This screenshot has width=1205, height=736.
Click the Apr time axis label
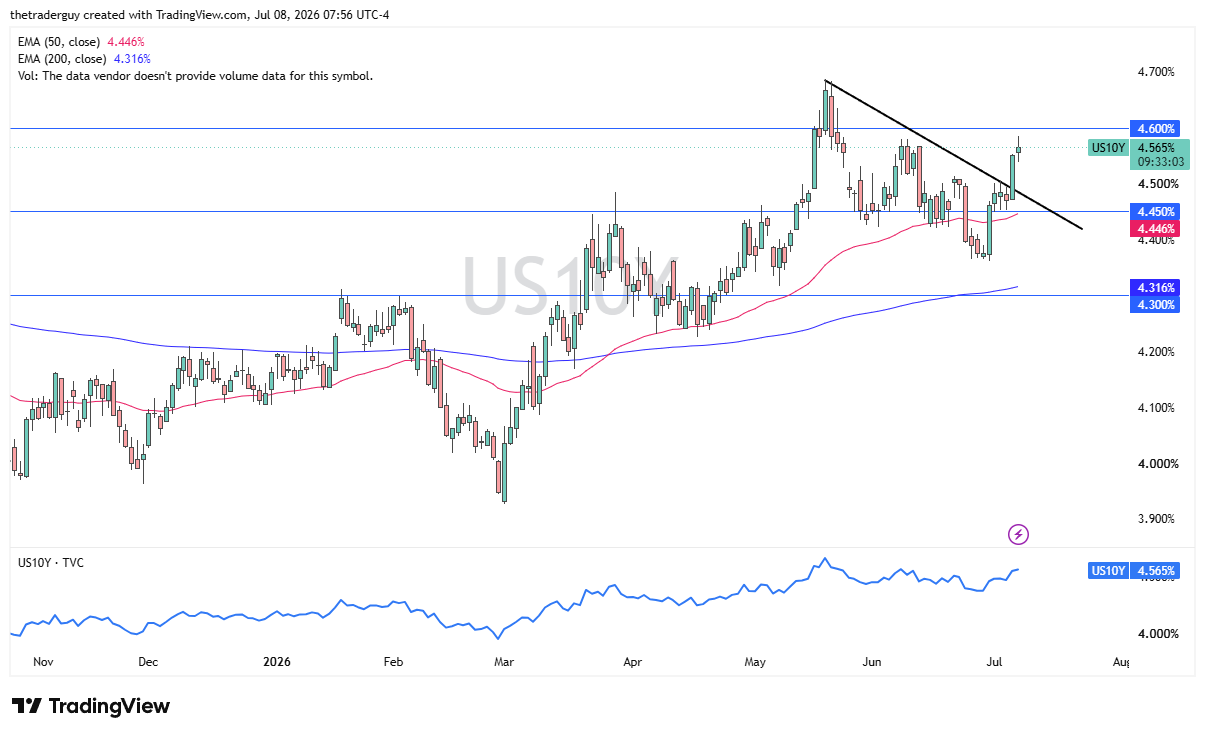point(631,662)
